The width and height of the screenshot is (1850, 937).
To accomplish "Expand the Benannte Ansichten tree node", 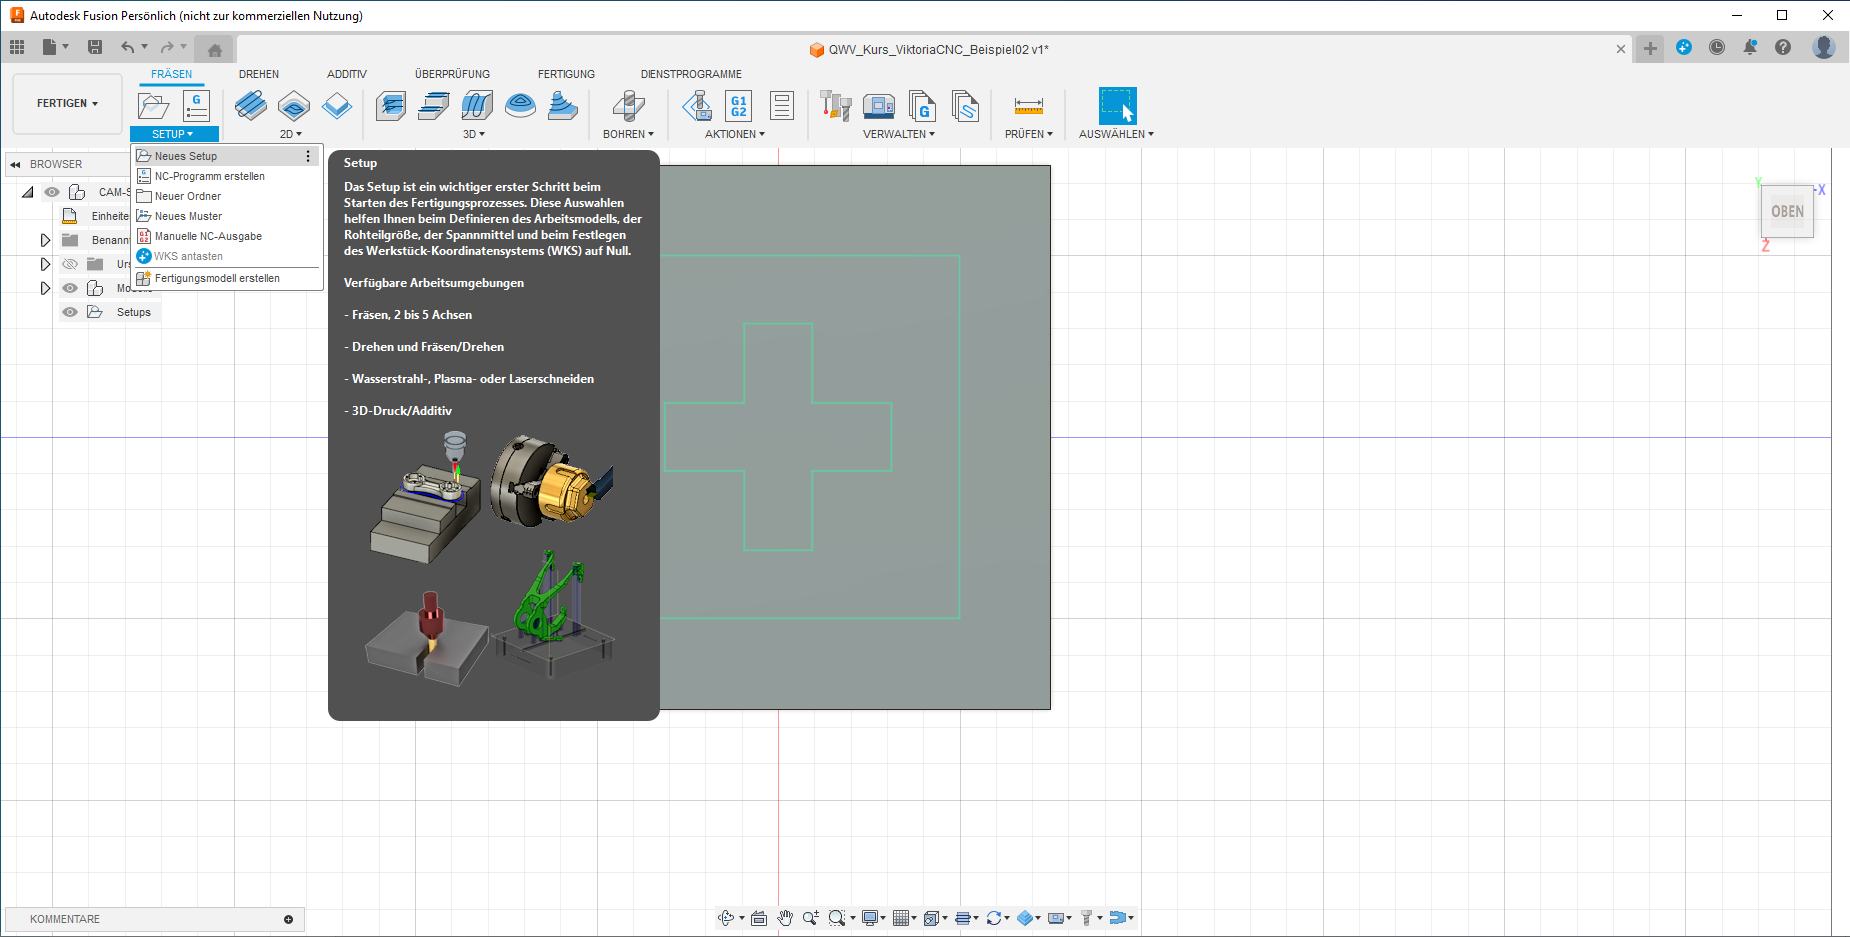I will click(x=45, y=240).
